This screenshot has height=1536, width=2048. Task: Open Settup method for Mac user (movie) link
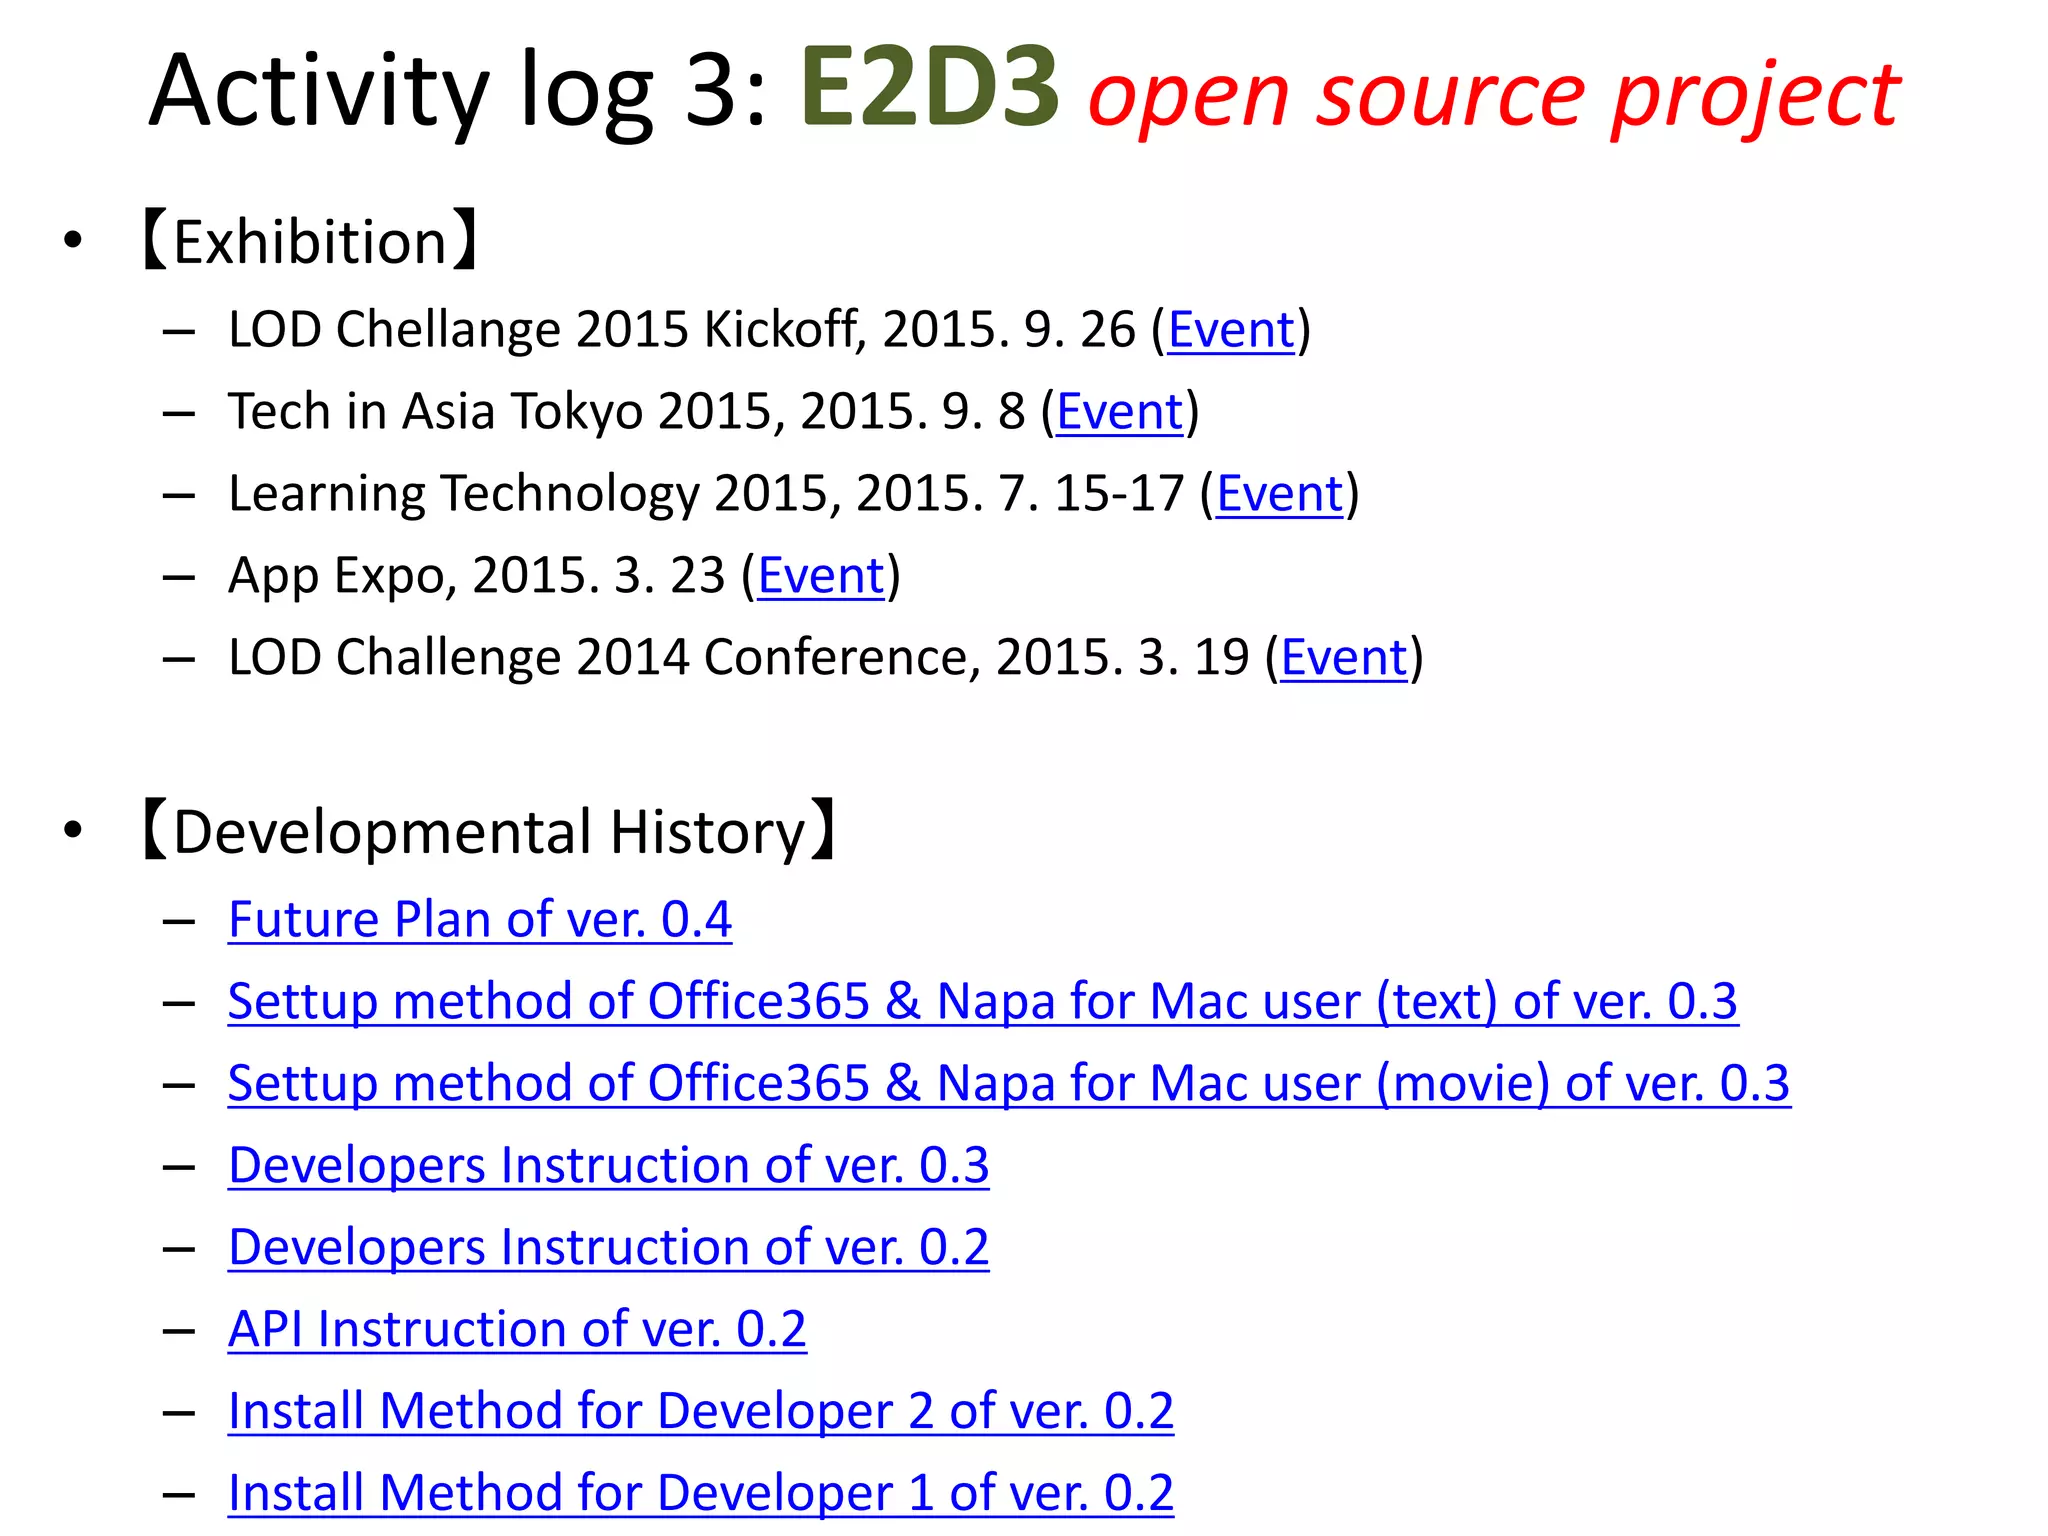tap(1009, 1084)
